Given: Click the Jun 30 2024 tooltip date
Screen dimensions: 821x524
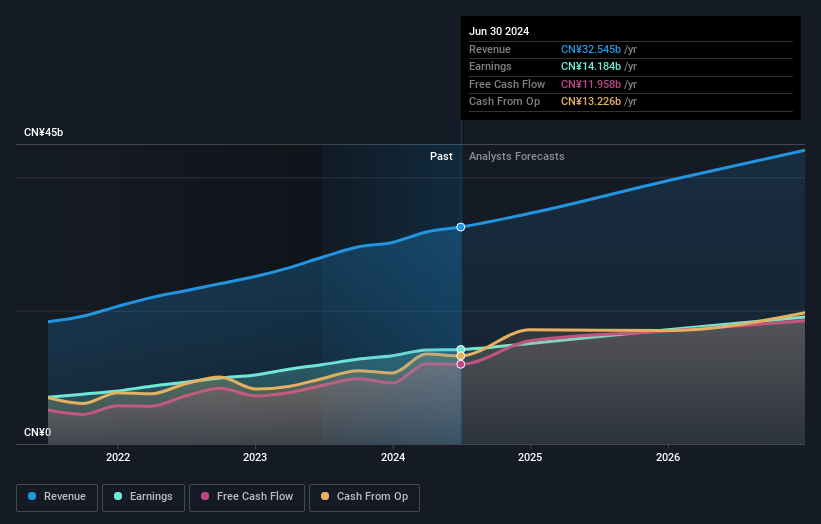Looking at the screenshot, I should coord(499,31).
